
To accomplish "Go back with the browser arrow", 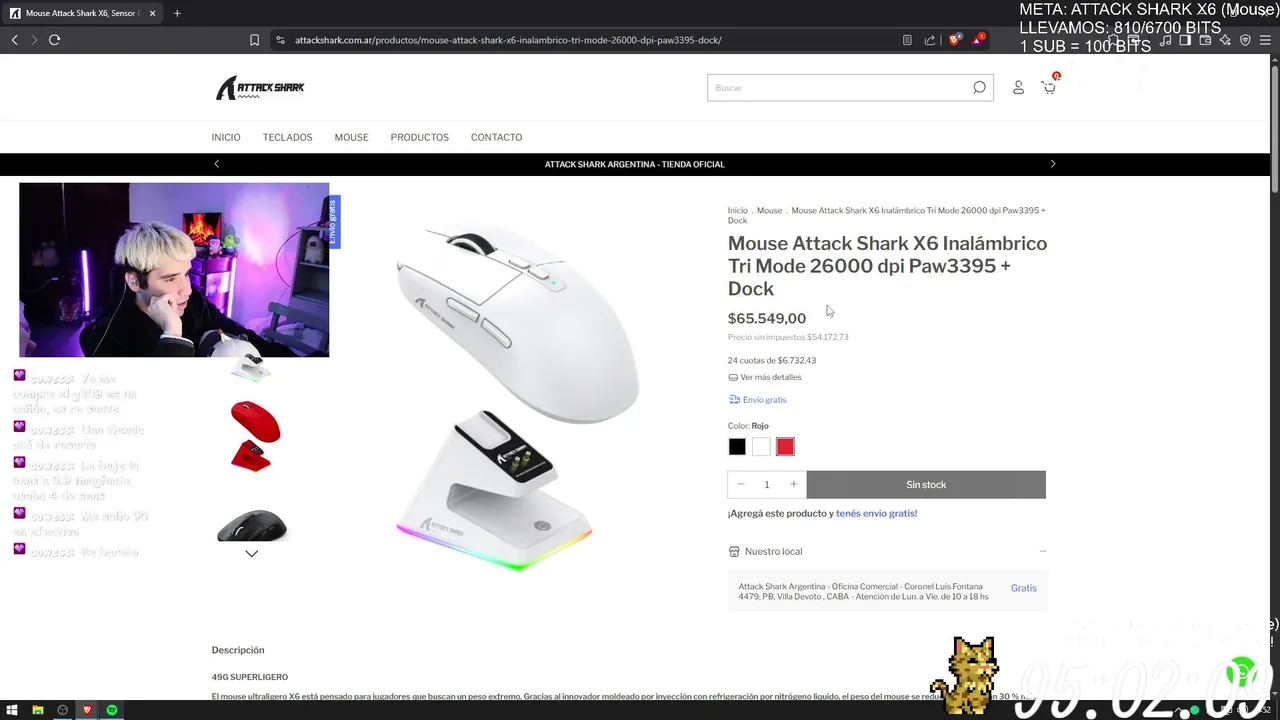I will point(14,40).
